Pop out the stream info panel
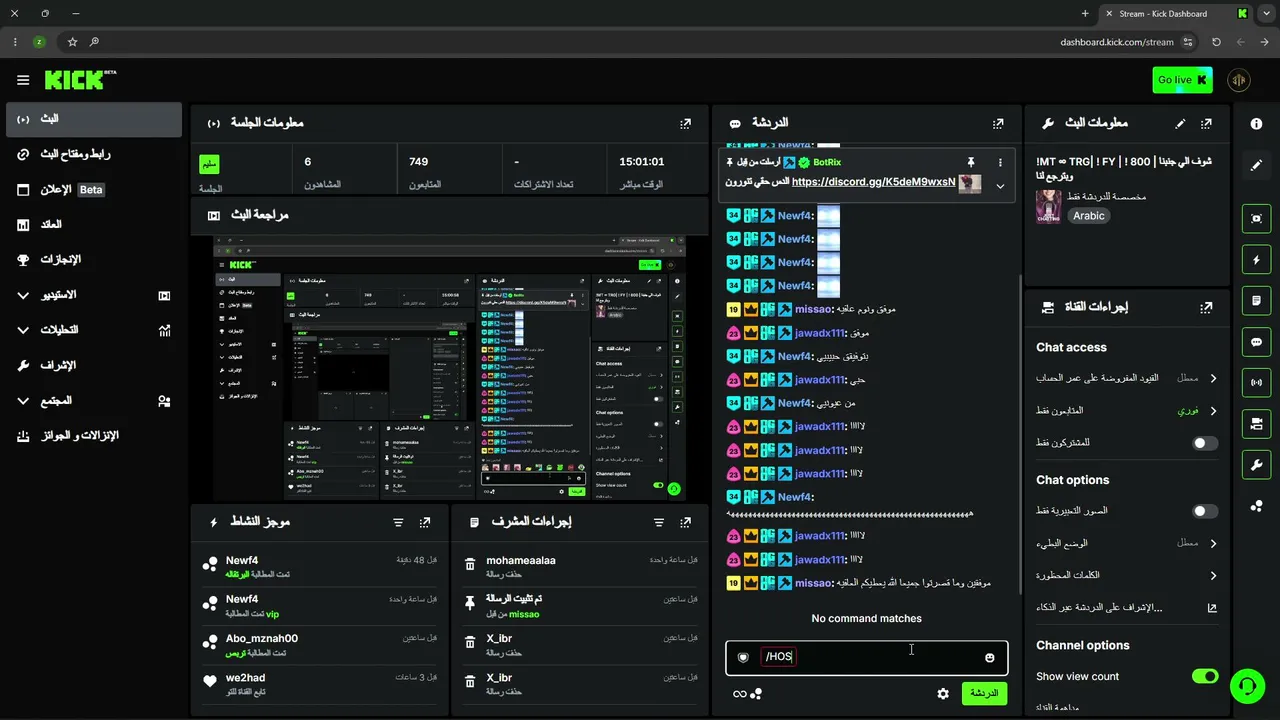This screenshot has height=720, width=1280. (x=1206, y=123)
